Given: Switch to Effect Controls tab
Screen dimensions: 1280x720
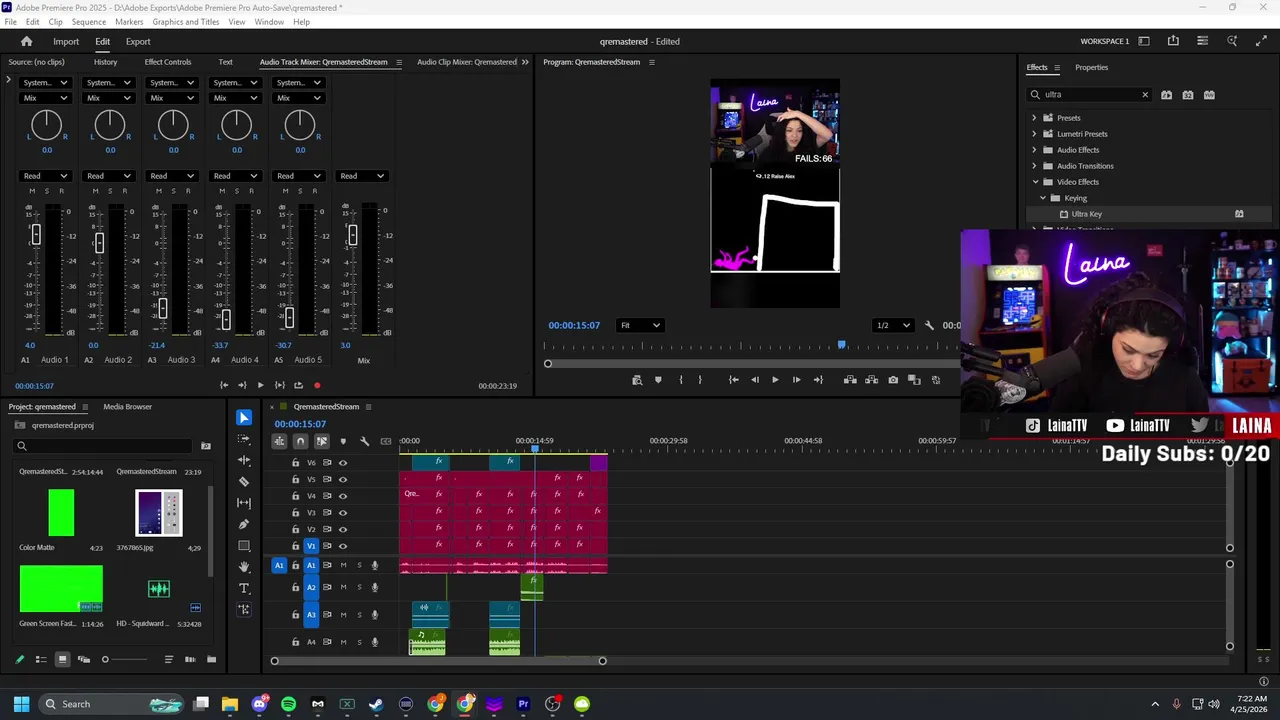Looking at the screenshot, I should (x=168, y=62).
